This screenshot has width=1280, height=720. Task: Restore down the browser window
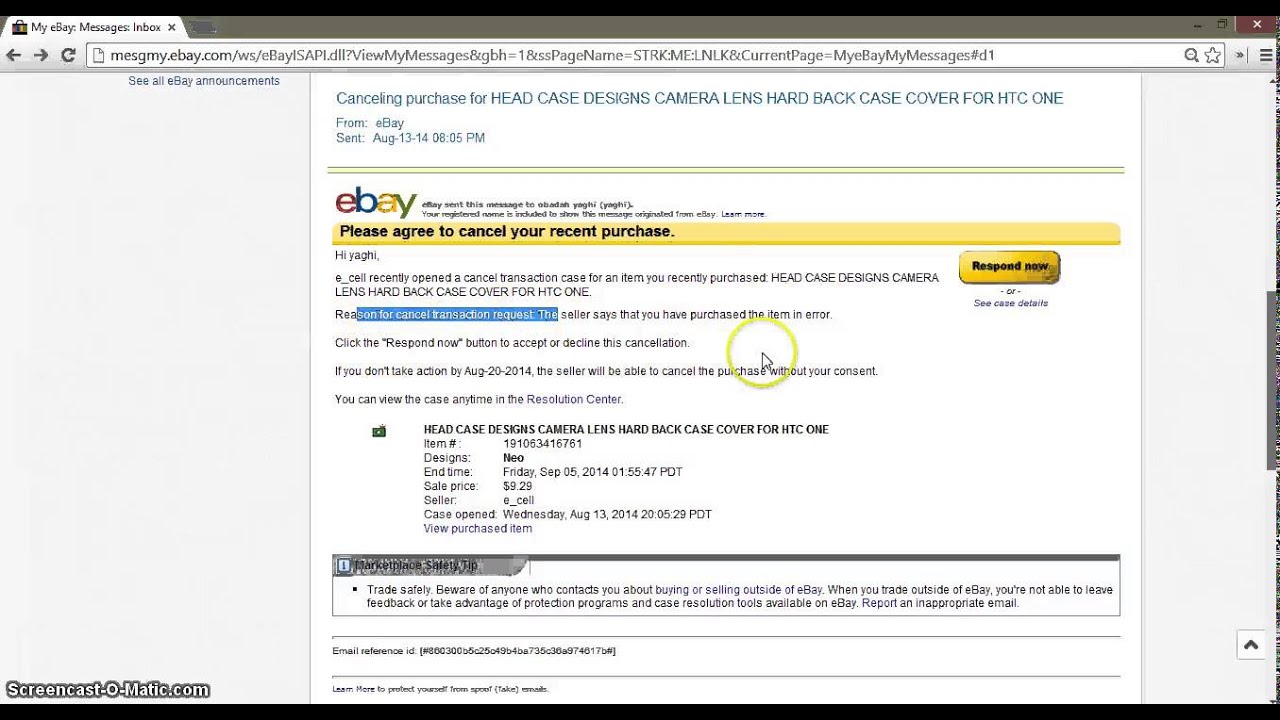point(1222,24)
